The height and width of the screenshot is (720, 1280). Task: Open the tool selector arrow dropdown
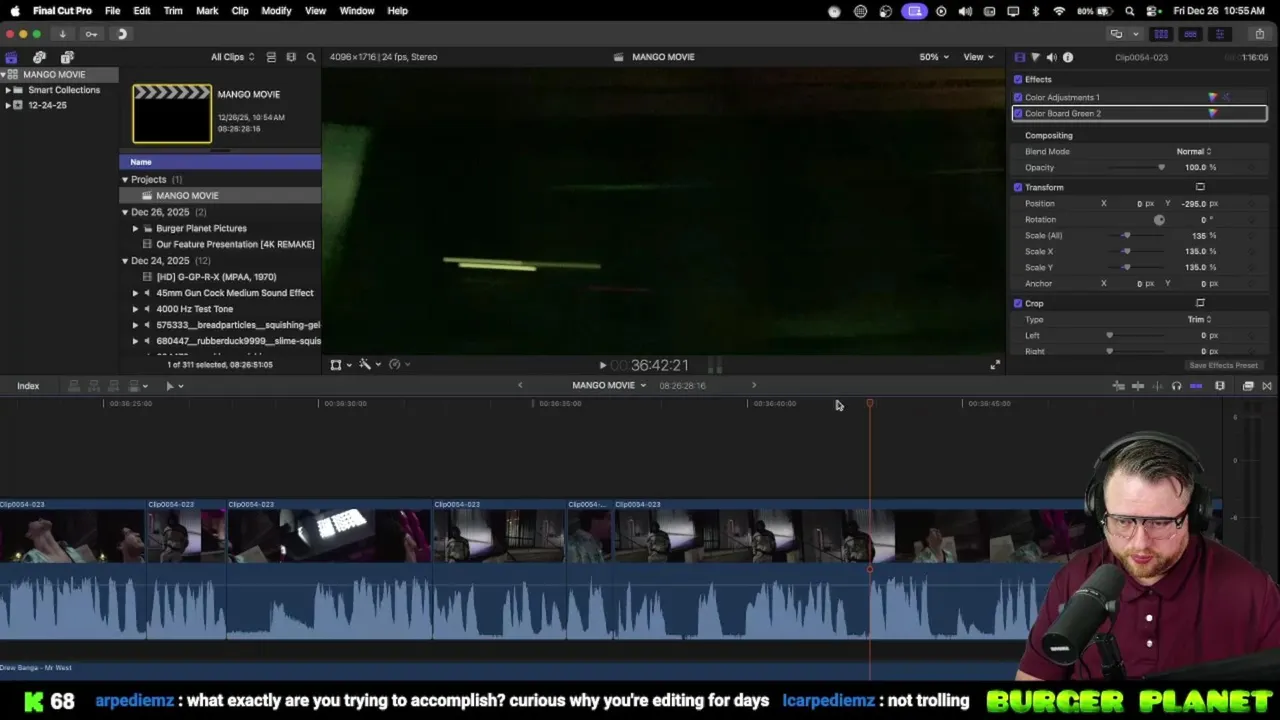pos(174,386)
